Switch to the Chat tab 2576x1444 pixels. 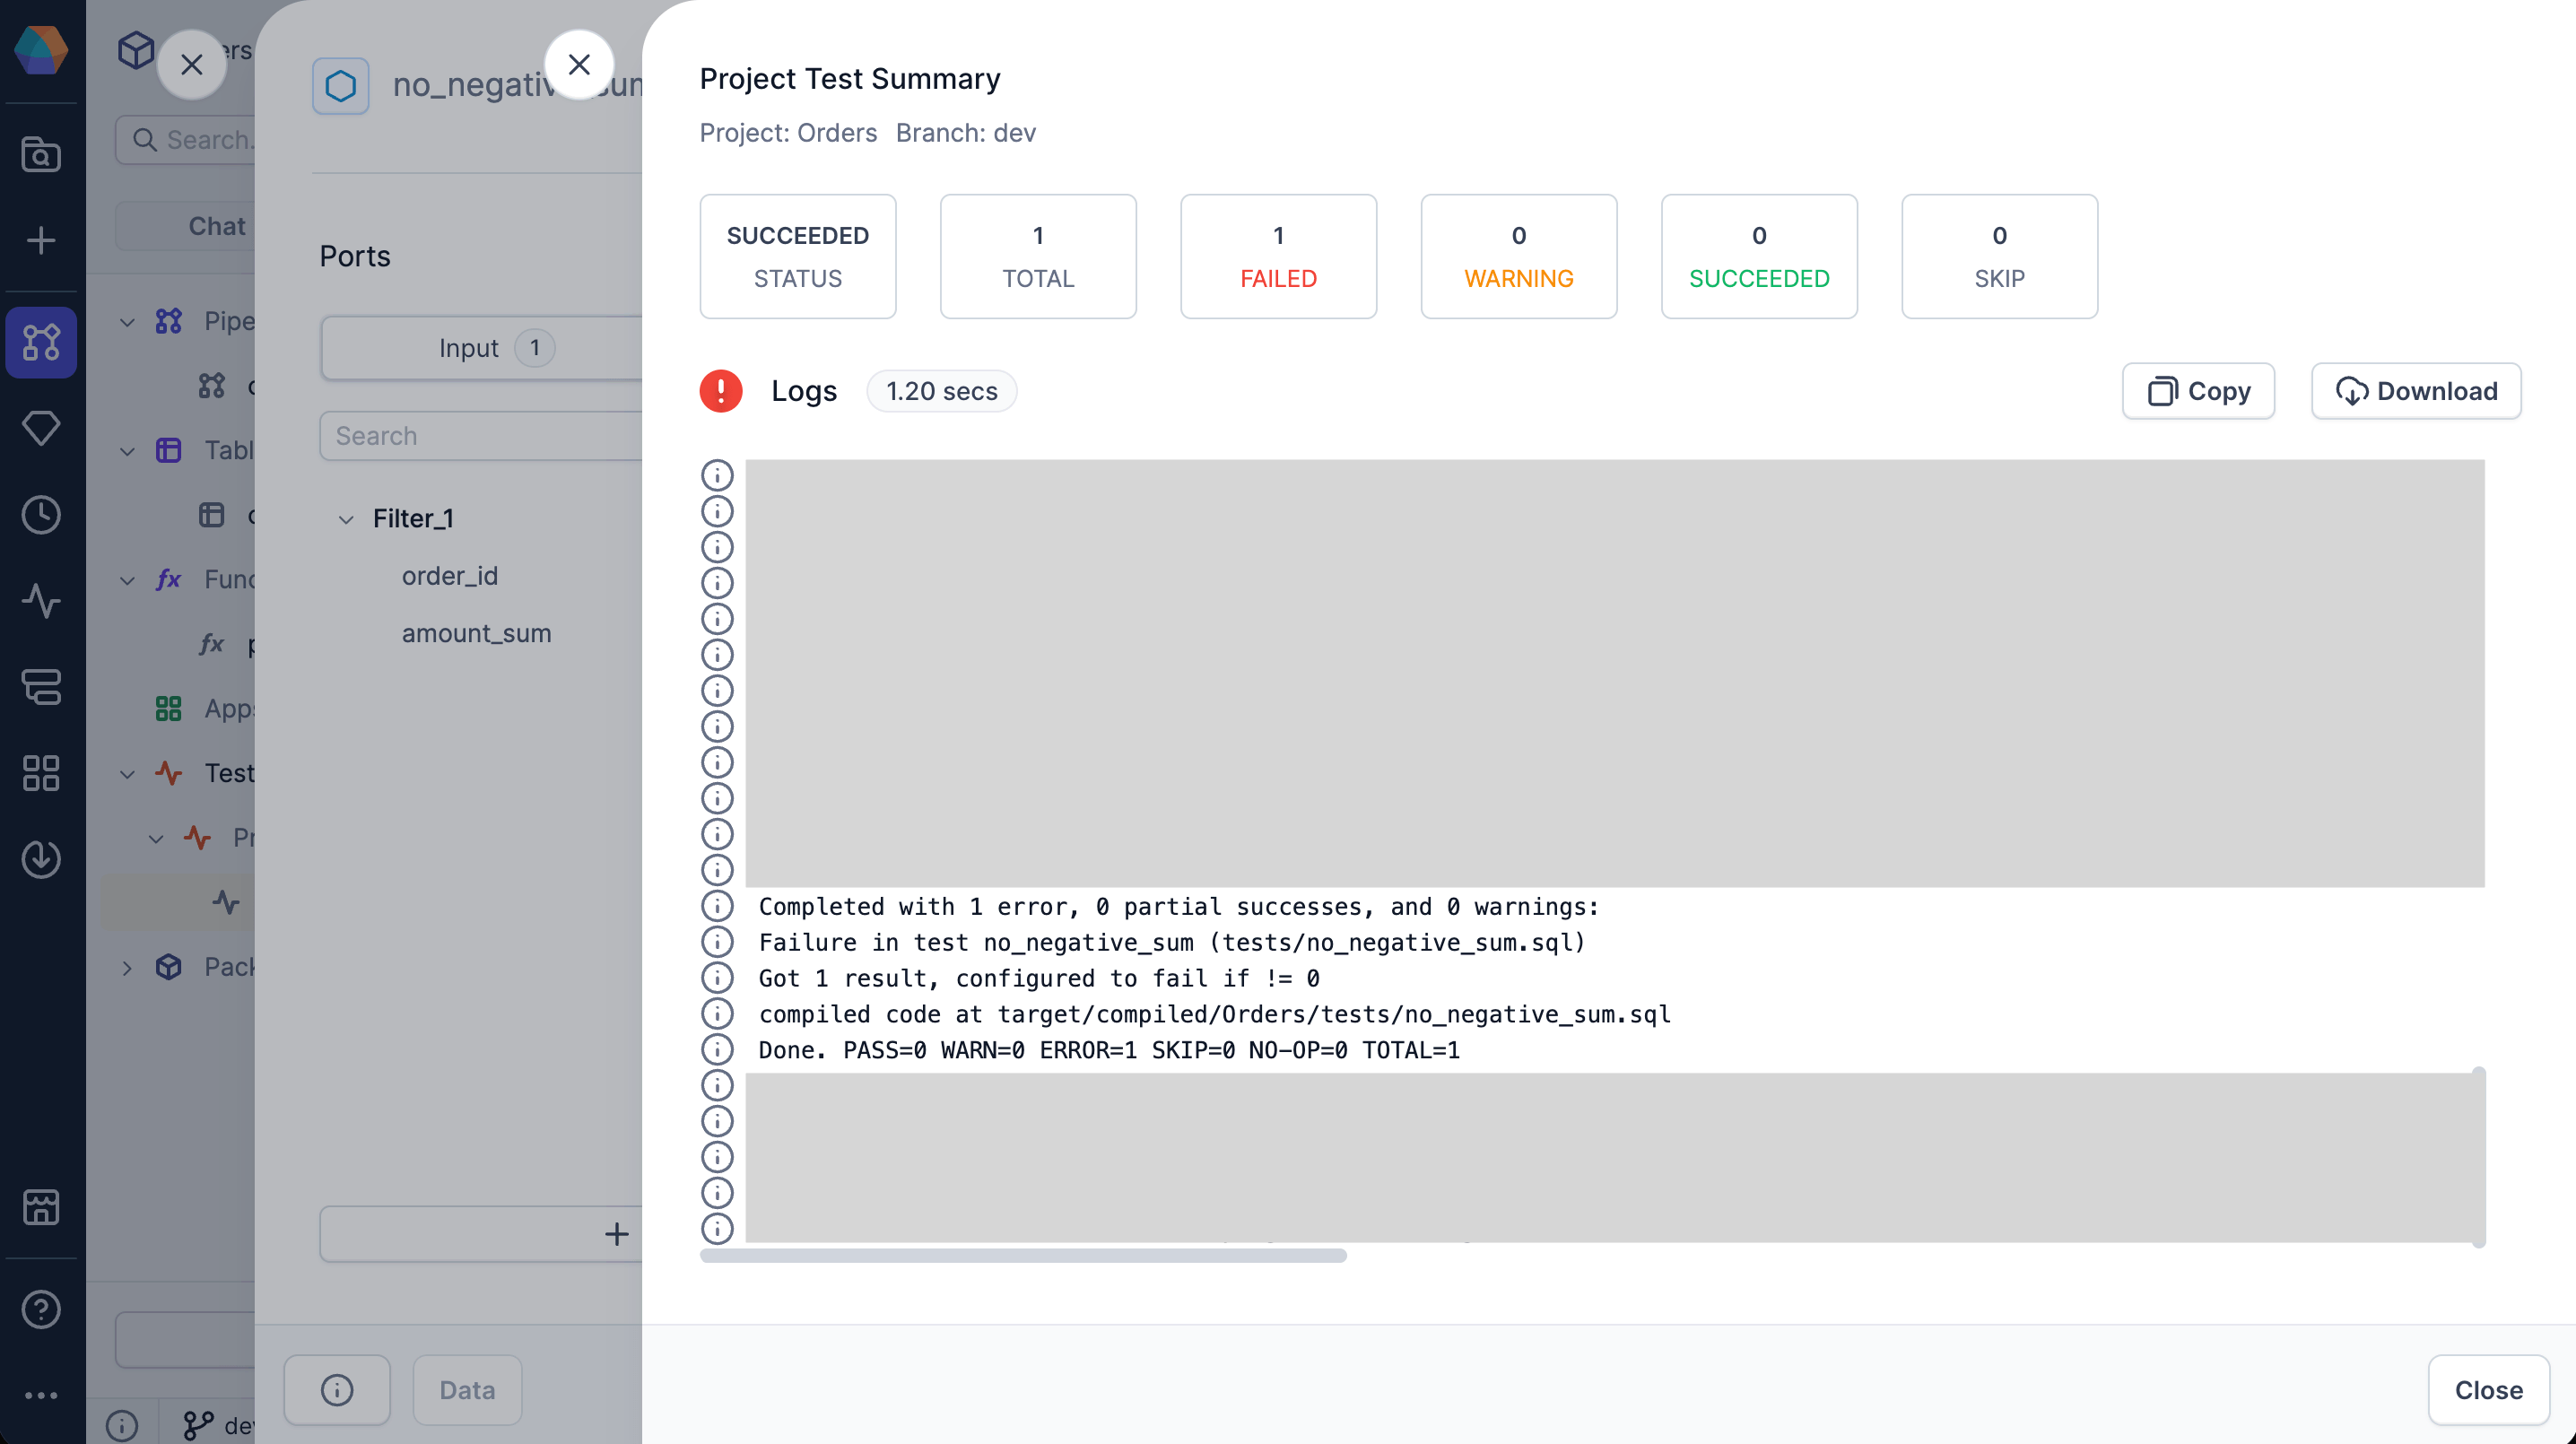pos(216,226)
